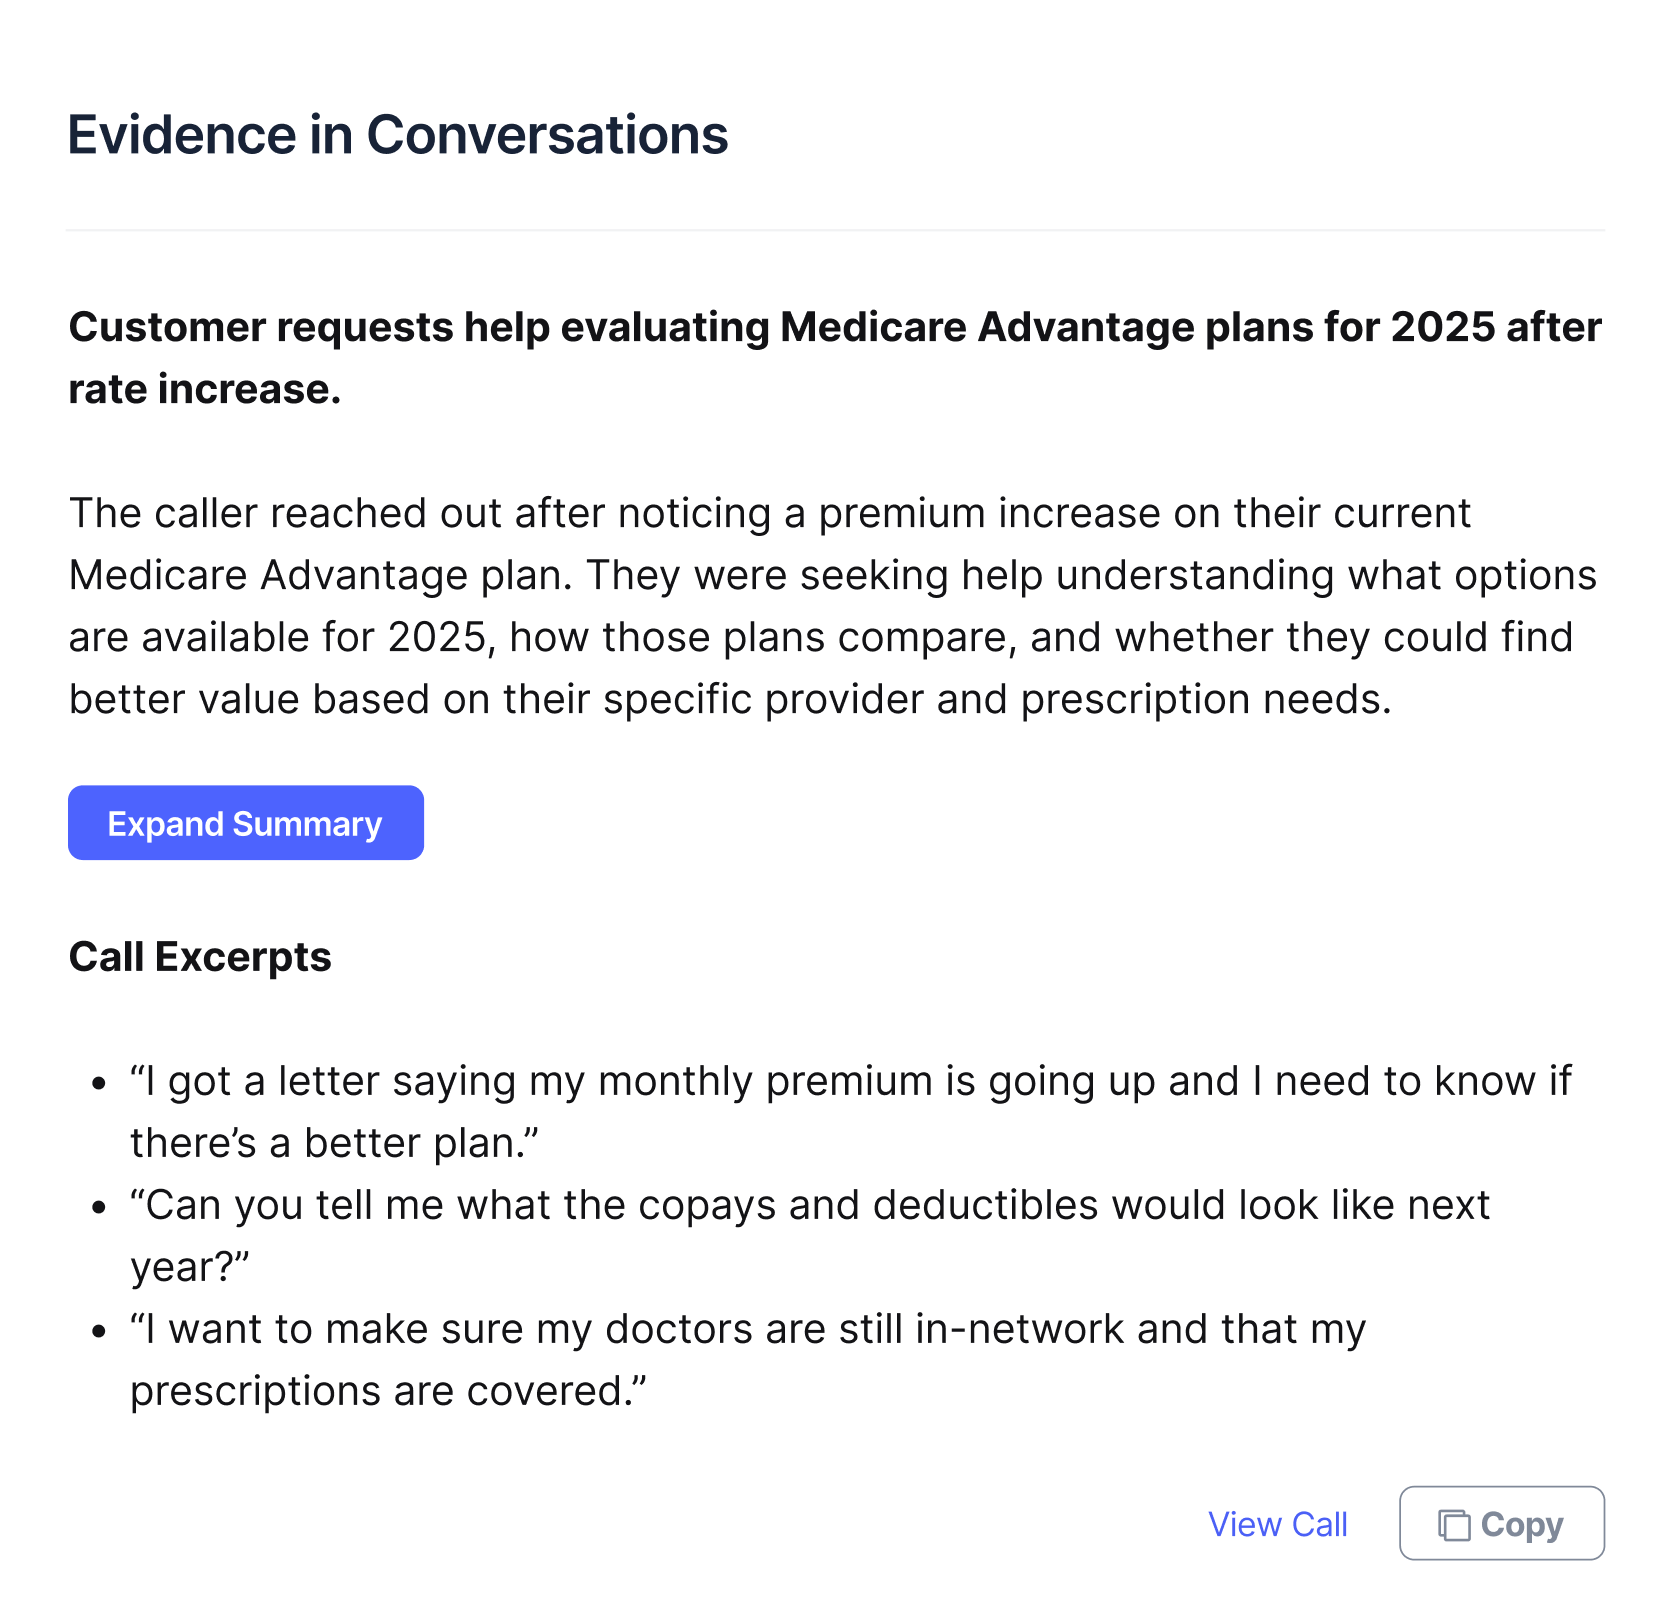Select the in-network doctors excerpt

748,1330
